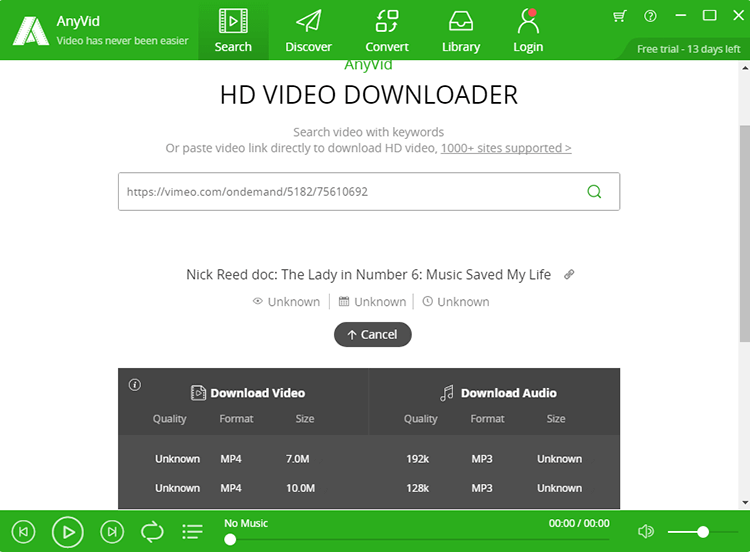
Task: Copy link icon next to video title
Action: [x=569, y=275]
